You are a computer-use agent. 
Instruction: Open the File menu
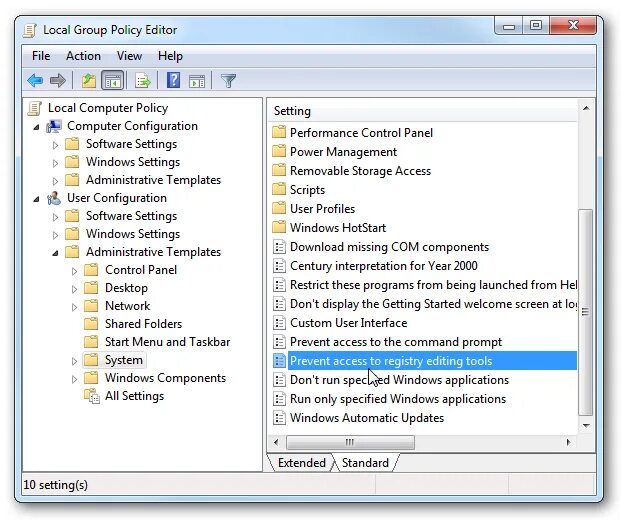(x=41, y=56)
